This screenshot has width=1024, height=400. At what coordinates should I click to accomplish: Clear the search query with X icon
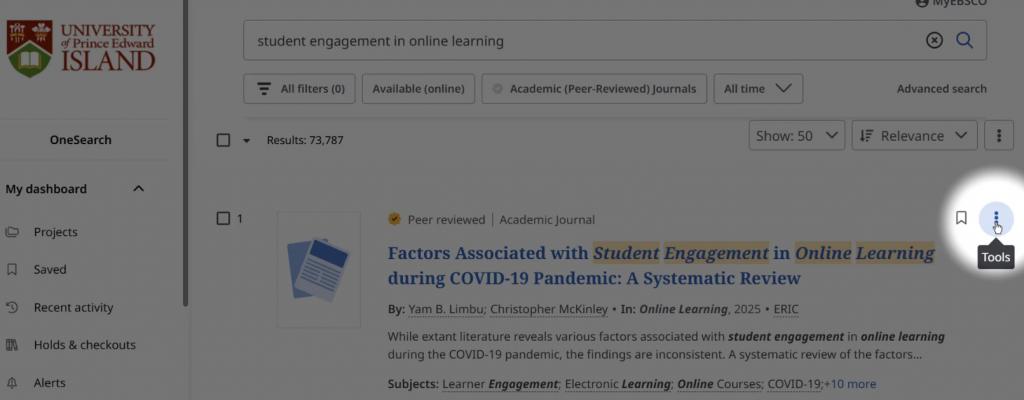[x=934, y=41]
